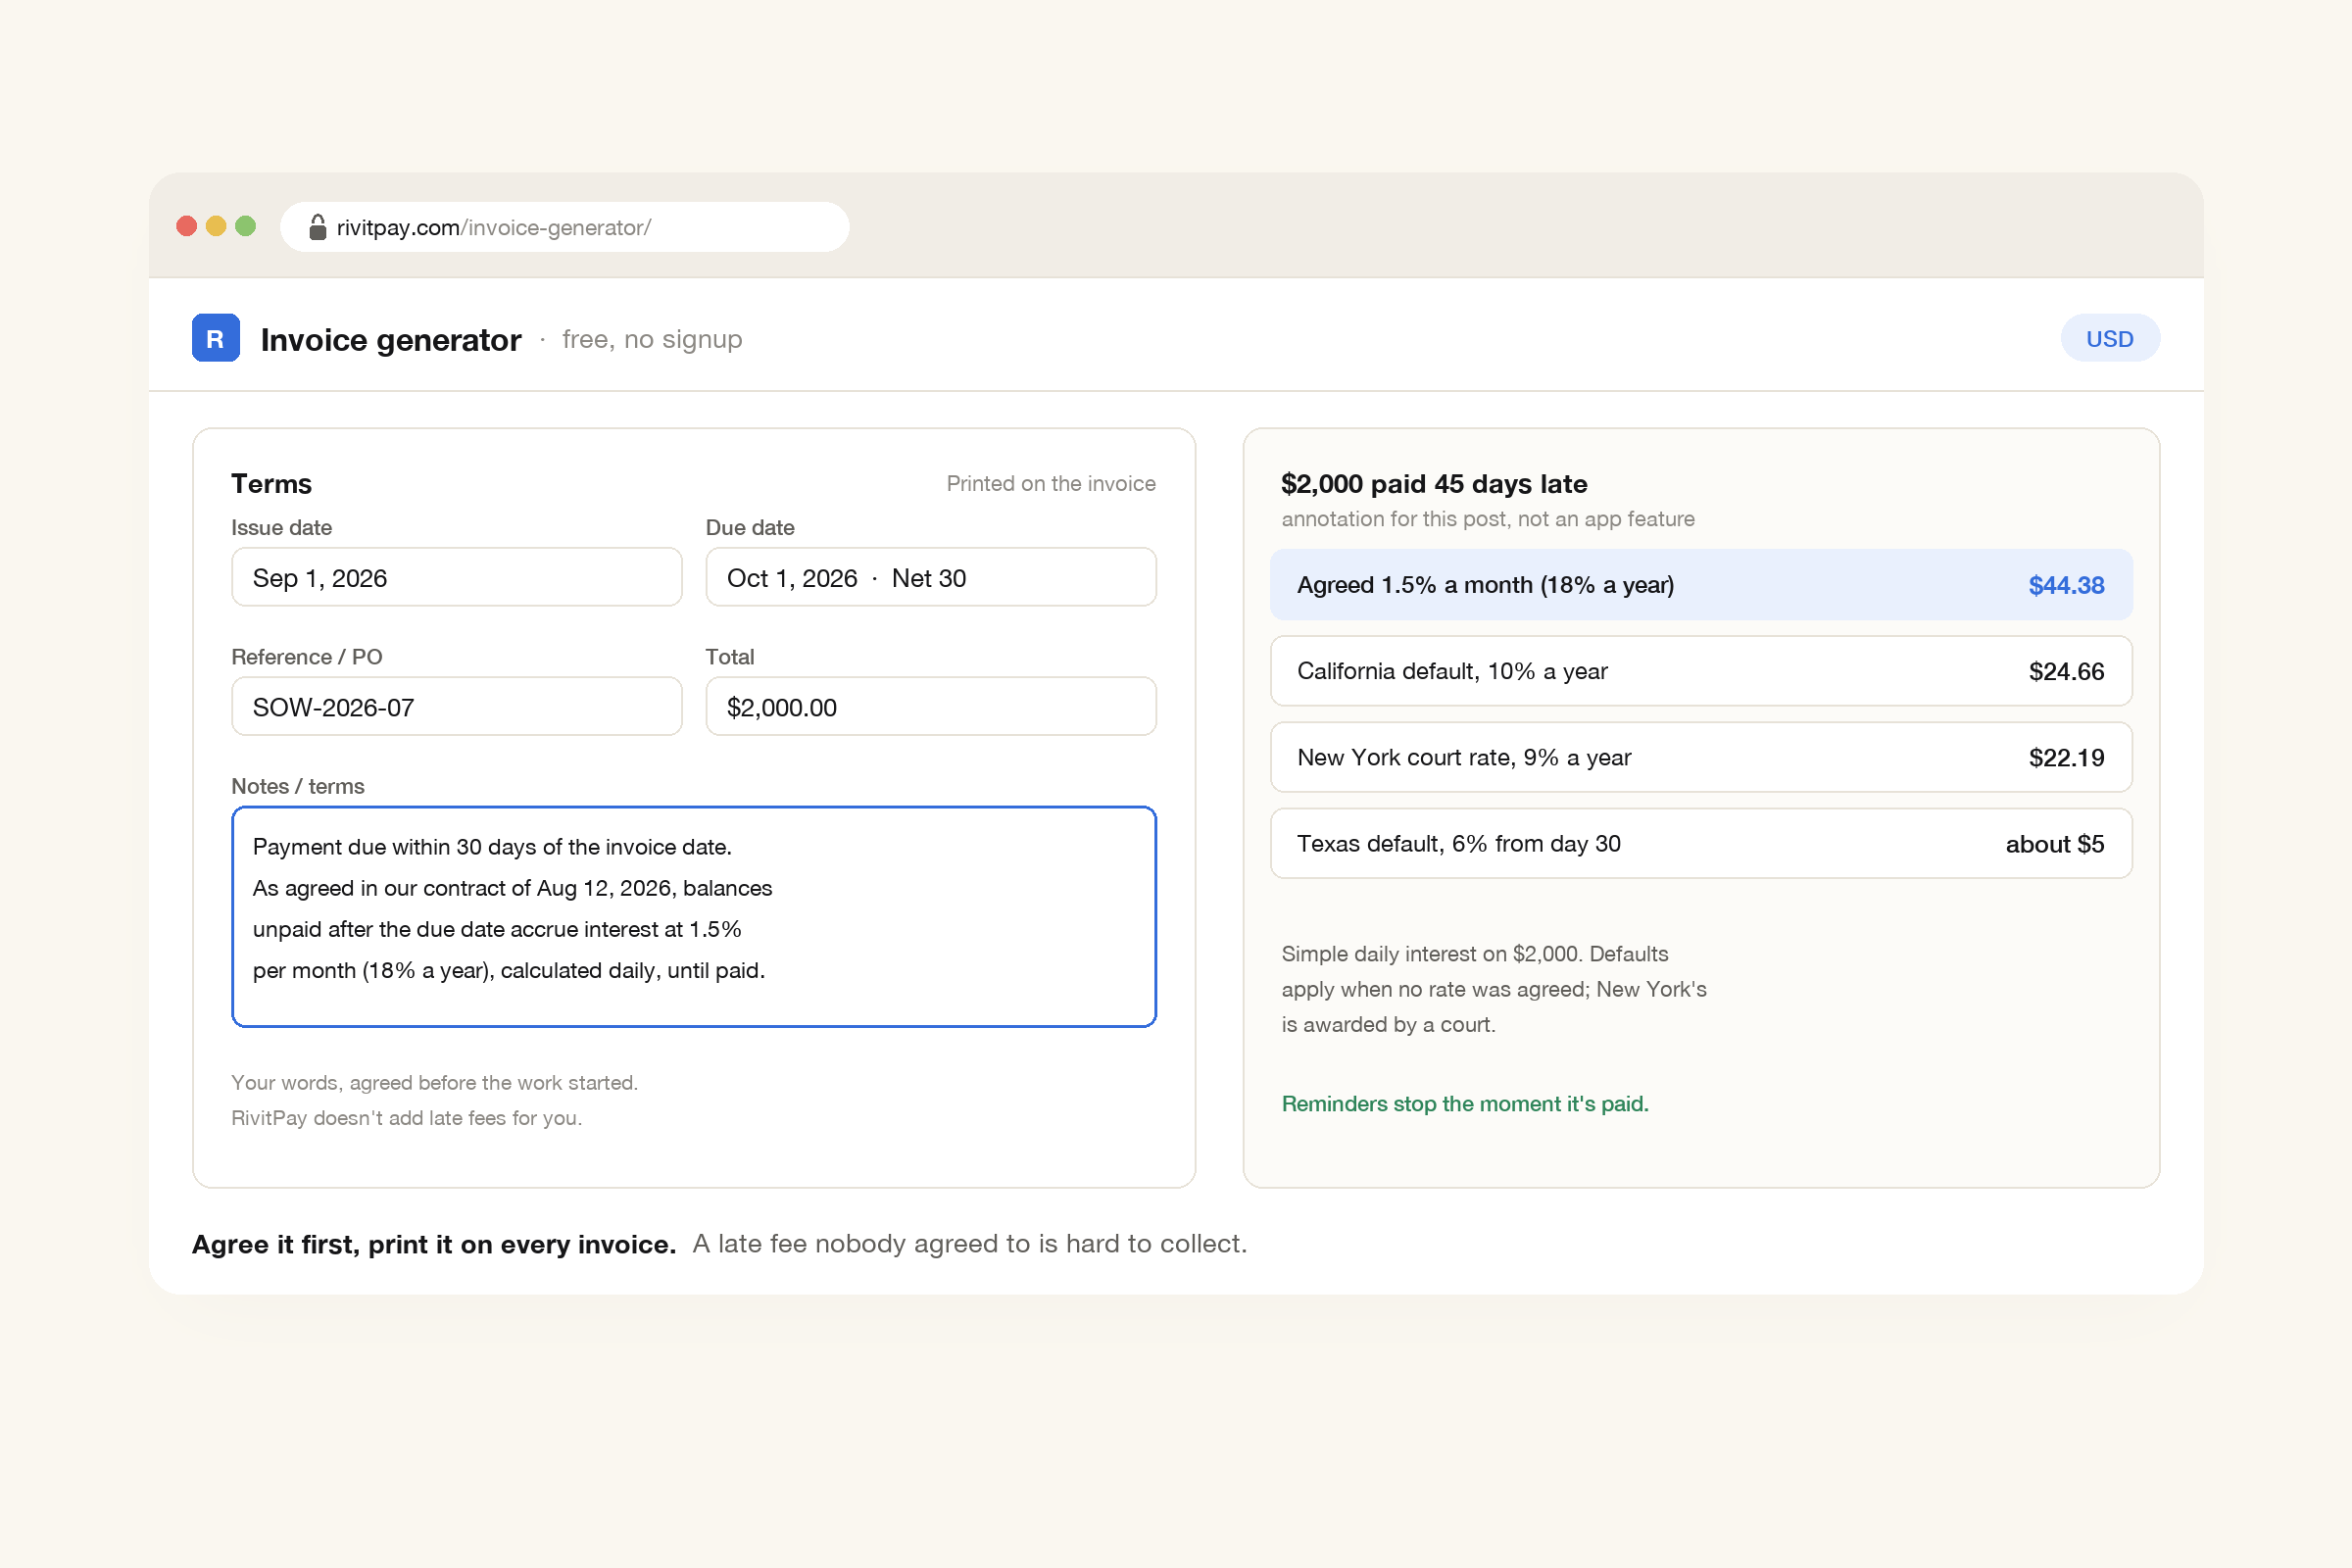Image resolution: width=2352 pixels, height=1568 pixels.
Task: Edit the Issue date field Sep 1, 2026
Action: pos(457,577)
